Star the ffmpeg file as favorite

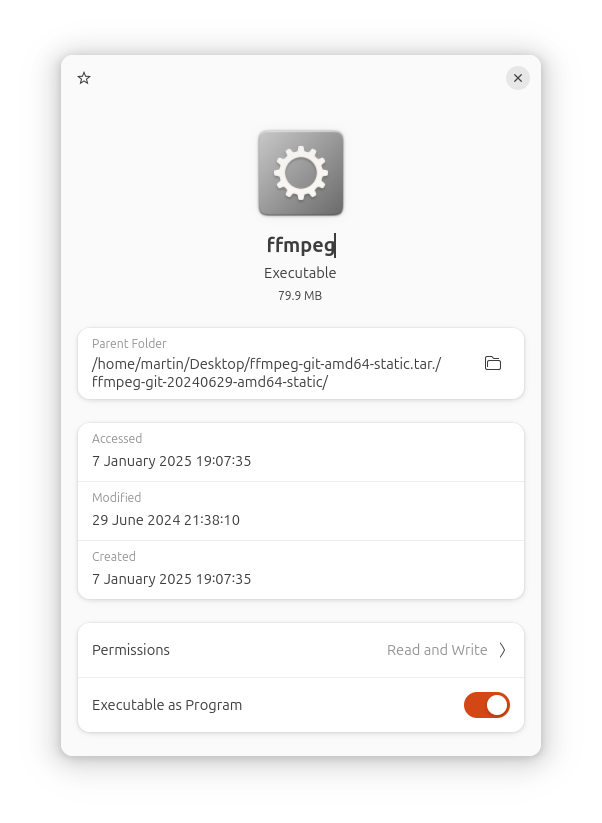[x=84, y=78]
